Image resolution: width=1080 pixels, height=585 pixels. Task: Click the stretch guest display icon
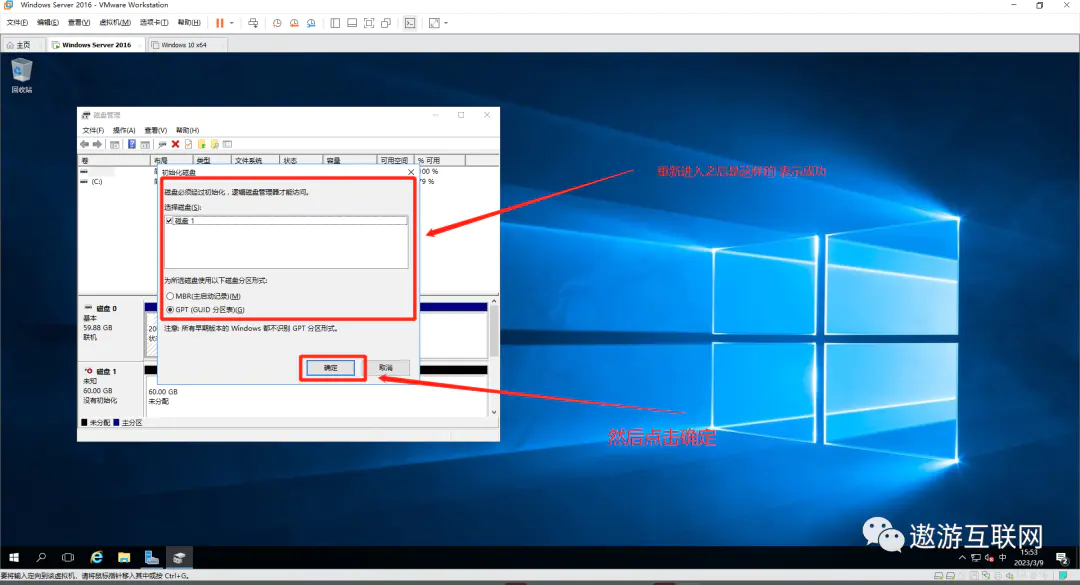pos(434,23)
